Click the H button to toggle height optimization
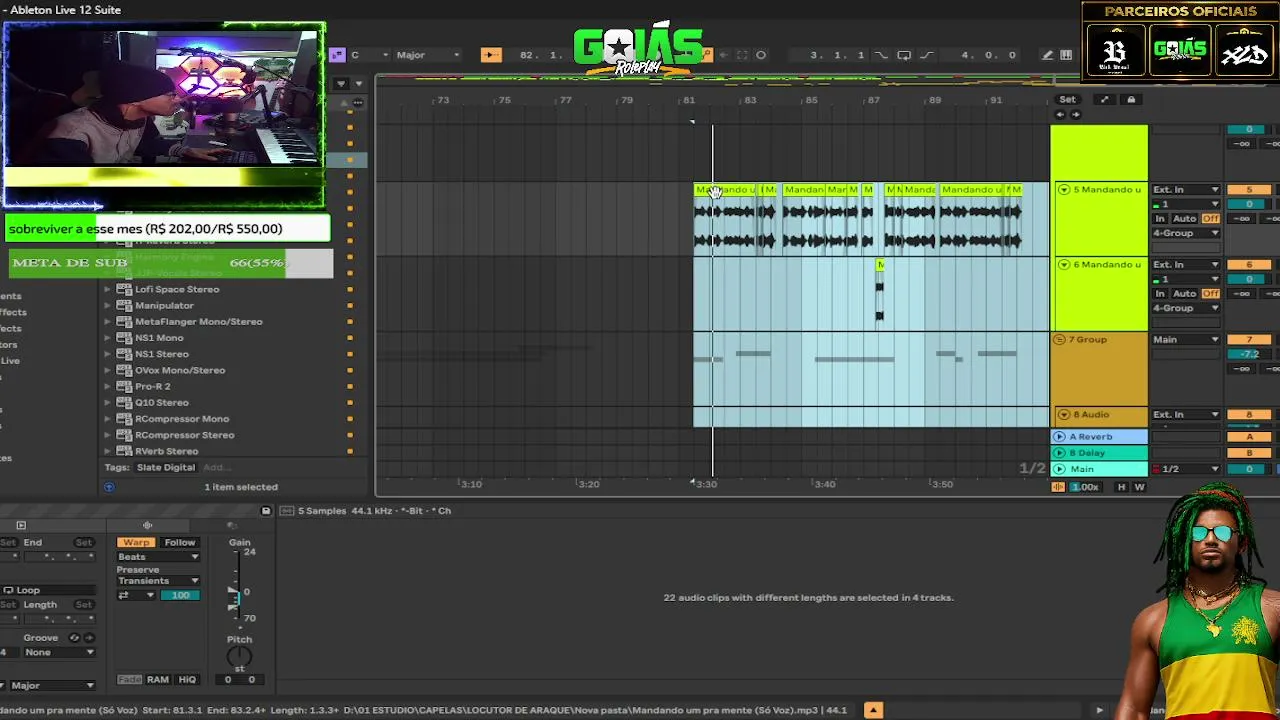This screenshot has width=1280, height=720. click(x=1121, y=487)
